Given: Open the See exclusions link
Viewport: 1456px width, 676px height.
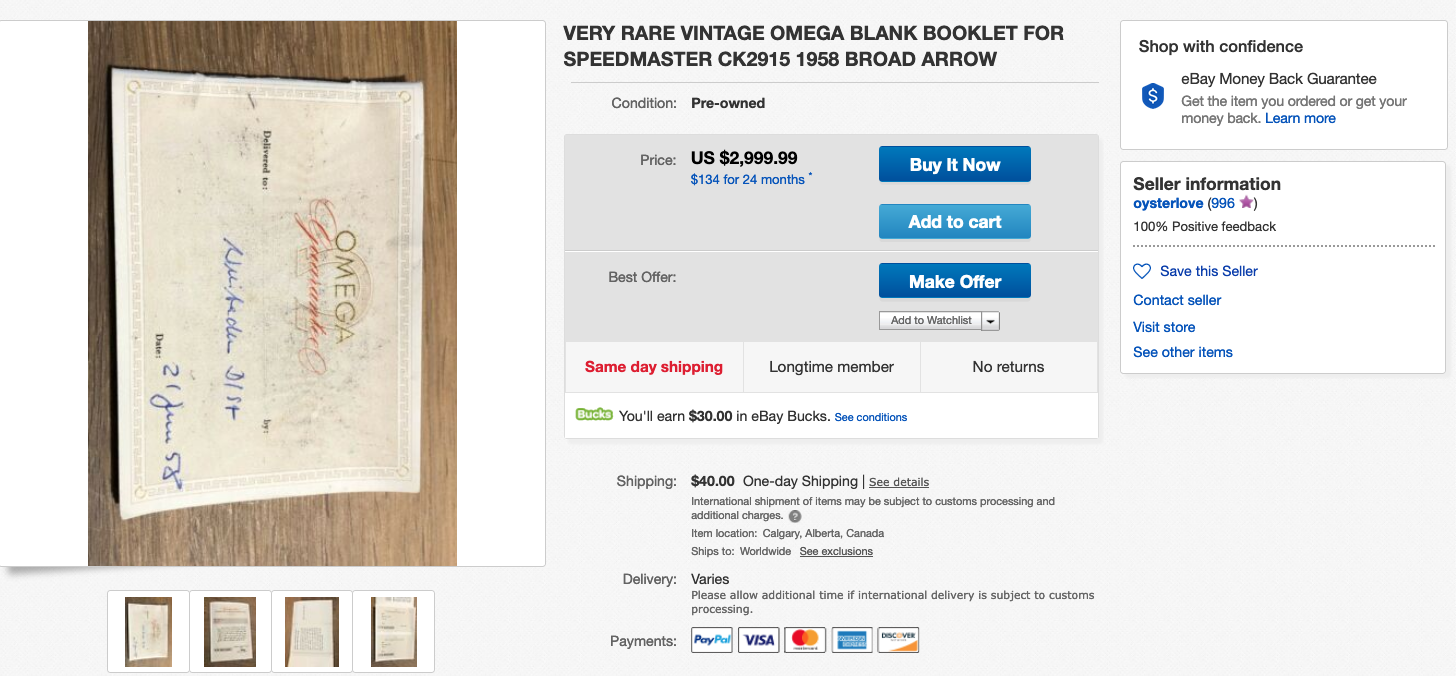Looking at the screenshot, I should [836, 552].
